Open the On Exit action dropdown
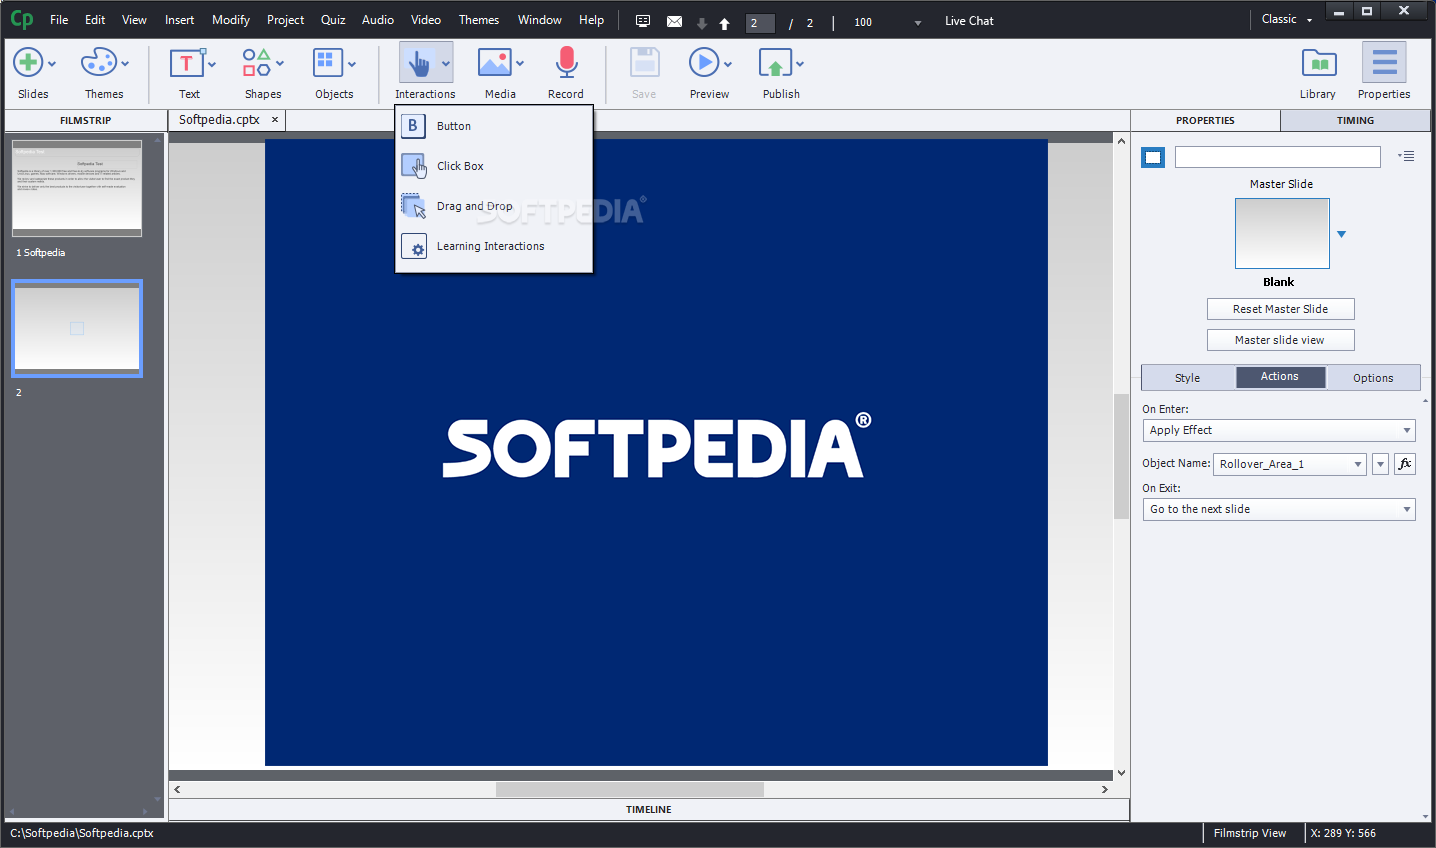The height and width of the screenshot is (848, 1436). [1279, 509]
